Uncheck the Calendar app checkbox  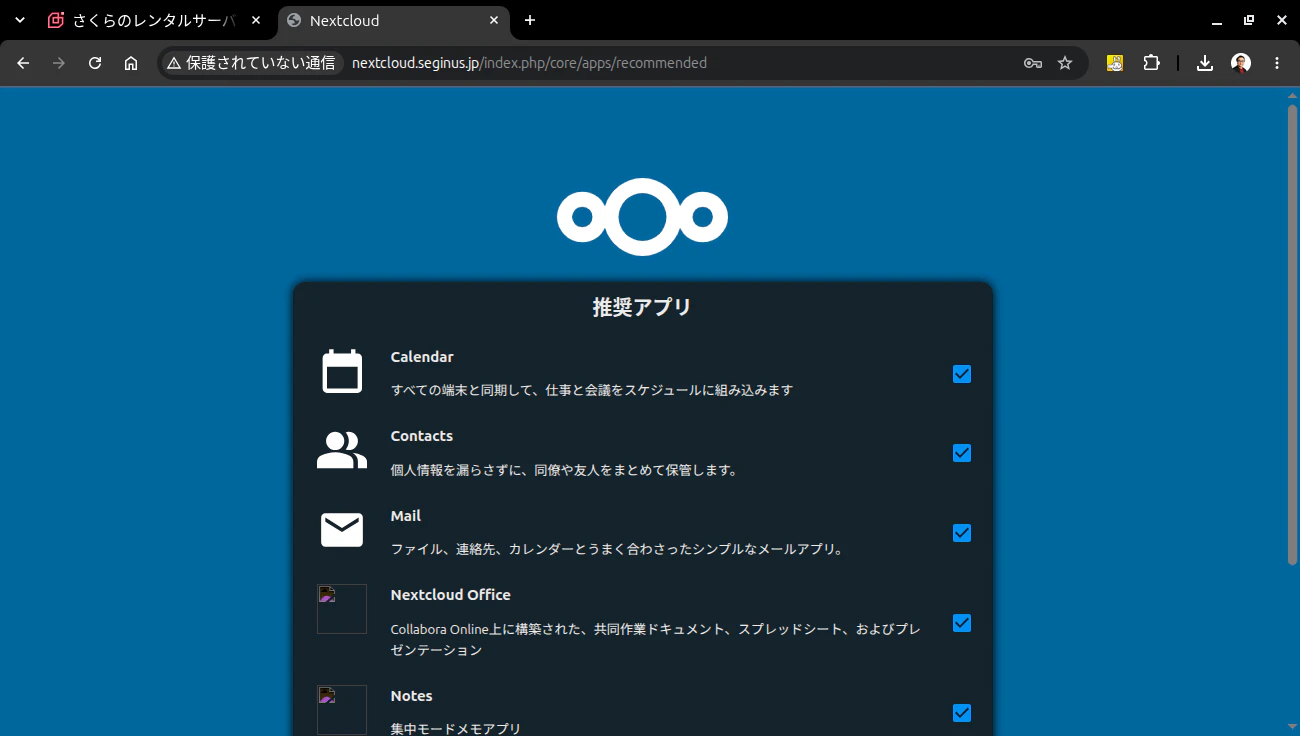click(x=962, y=374)
